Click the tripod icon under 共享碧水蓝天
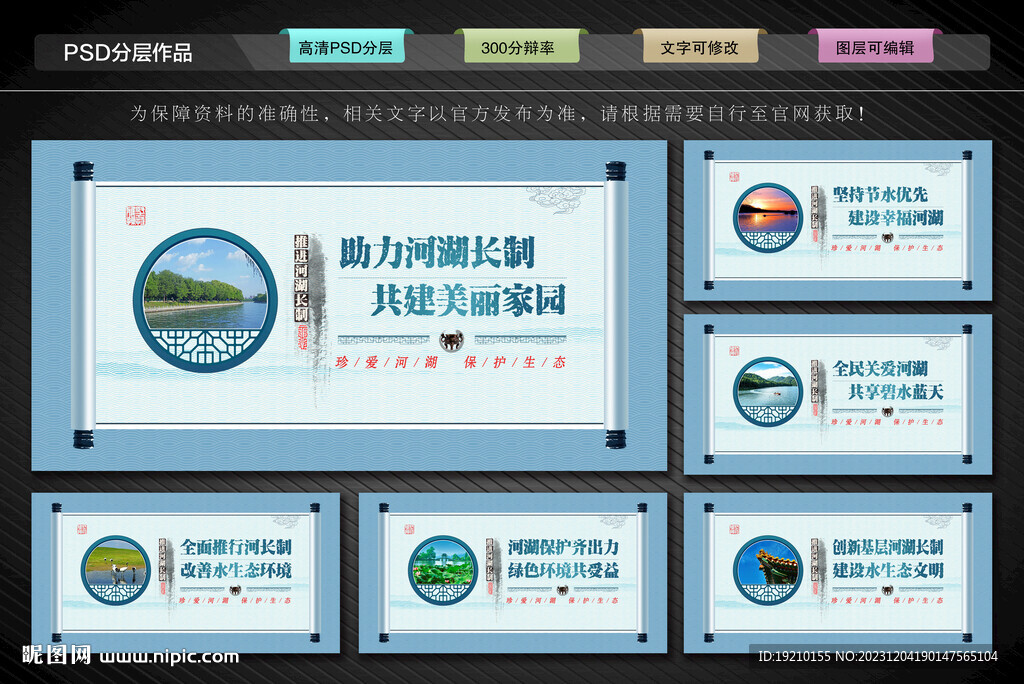This screenshot has width=1024, height=684. point(888,412)
